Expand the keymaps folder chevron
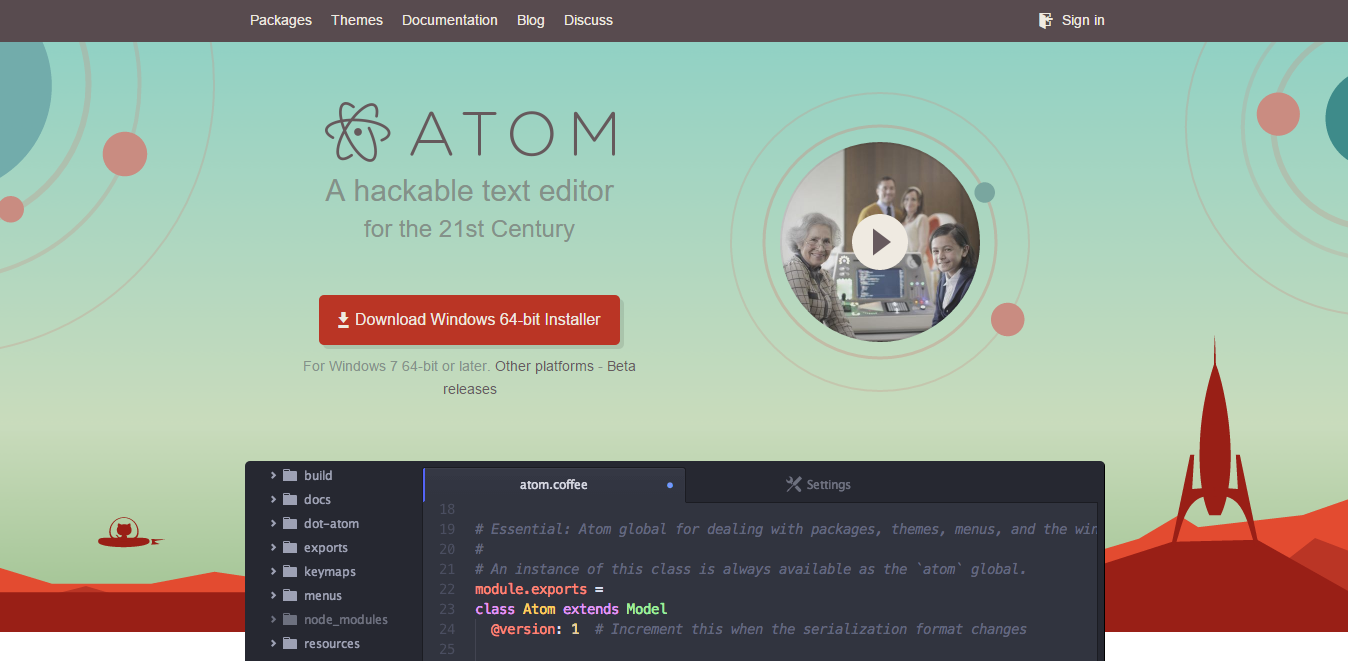 click(273, 572)
